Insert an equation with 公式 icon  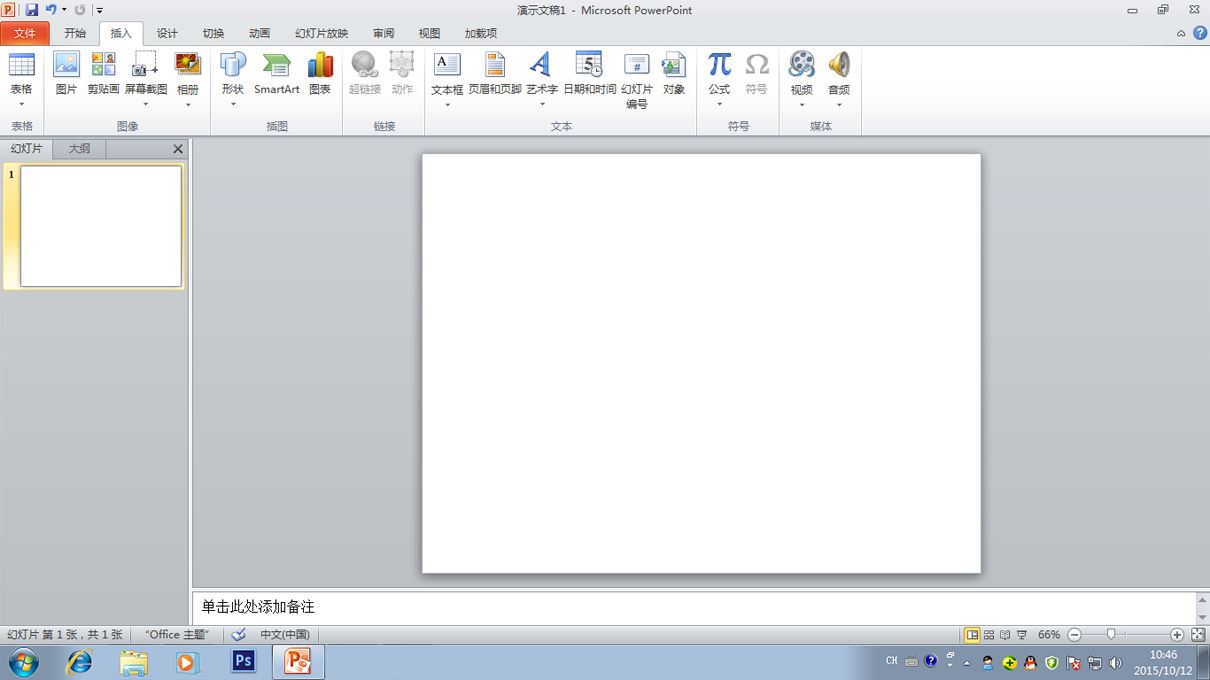click(720, 65)
